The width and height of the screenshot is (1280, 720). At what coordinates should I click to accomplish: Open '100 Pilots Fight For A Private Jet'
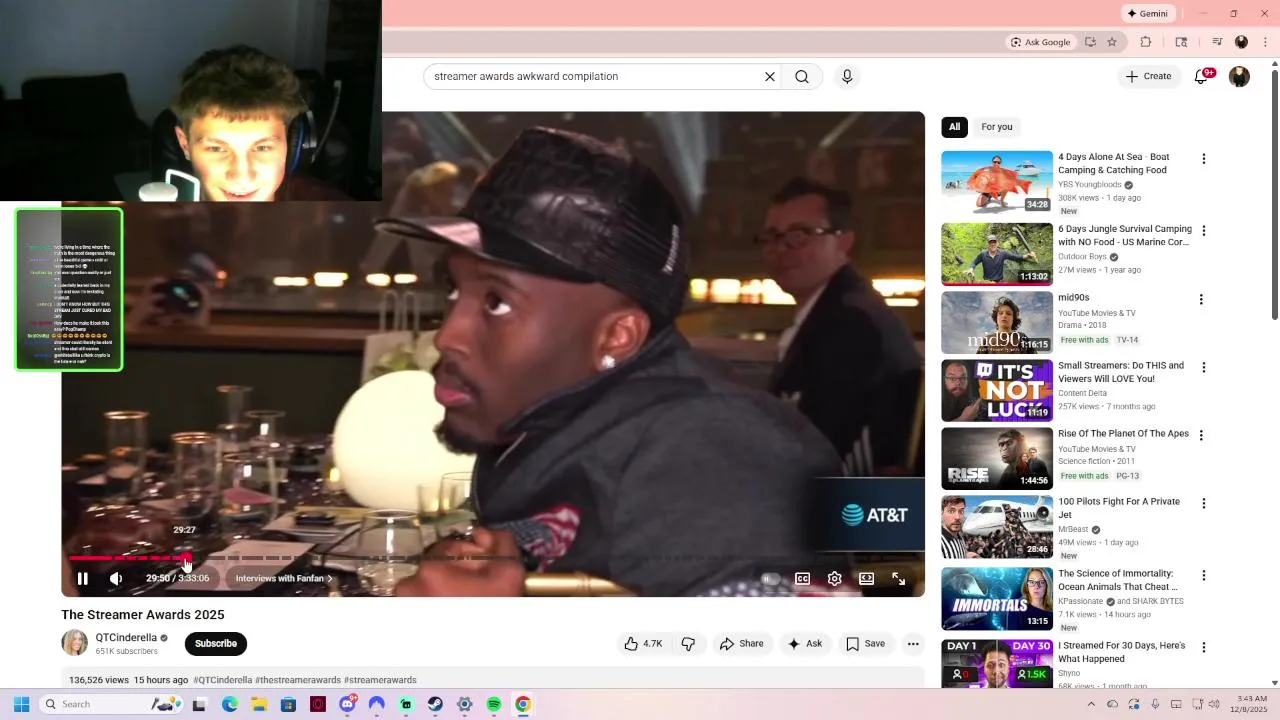(x=1119, y=508)
